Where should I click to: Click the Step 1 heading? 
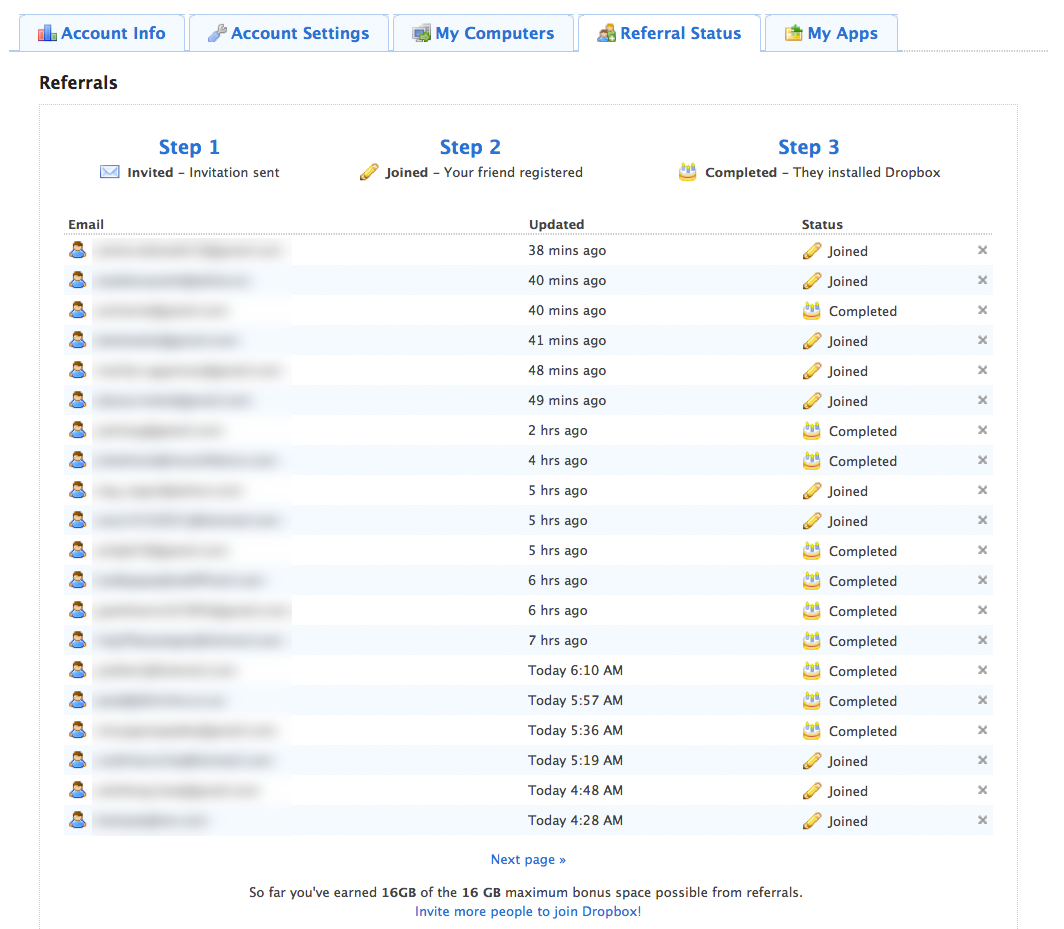click(x=189, y=147)
